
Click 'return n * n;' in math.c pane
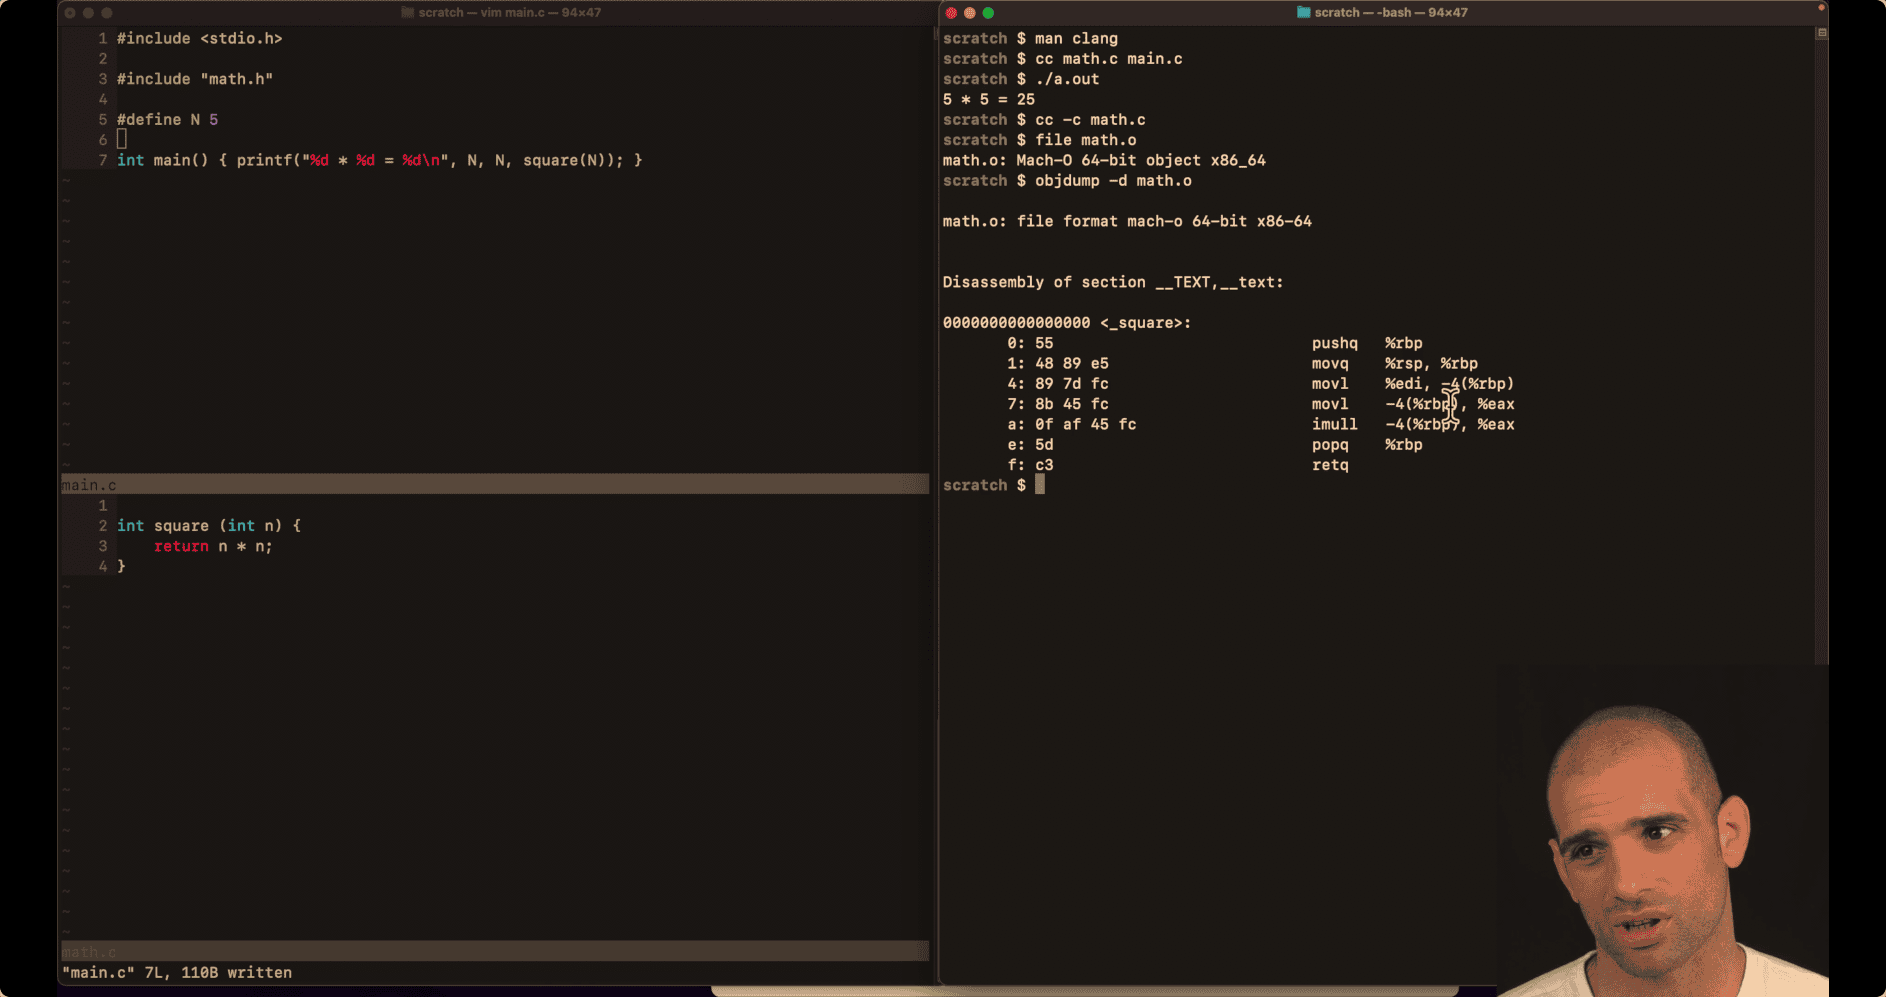point(213,546)
